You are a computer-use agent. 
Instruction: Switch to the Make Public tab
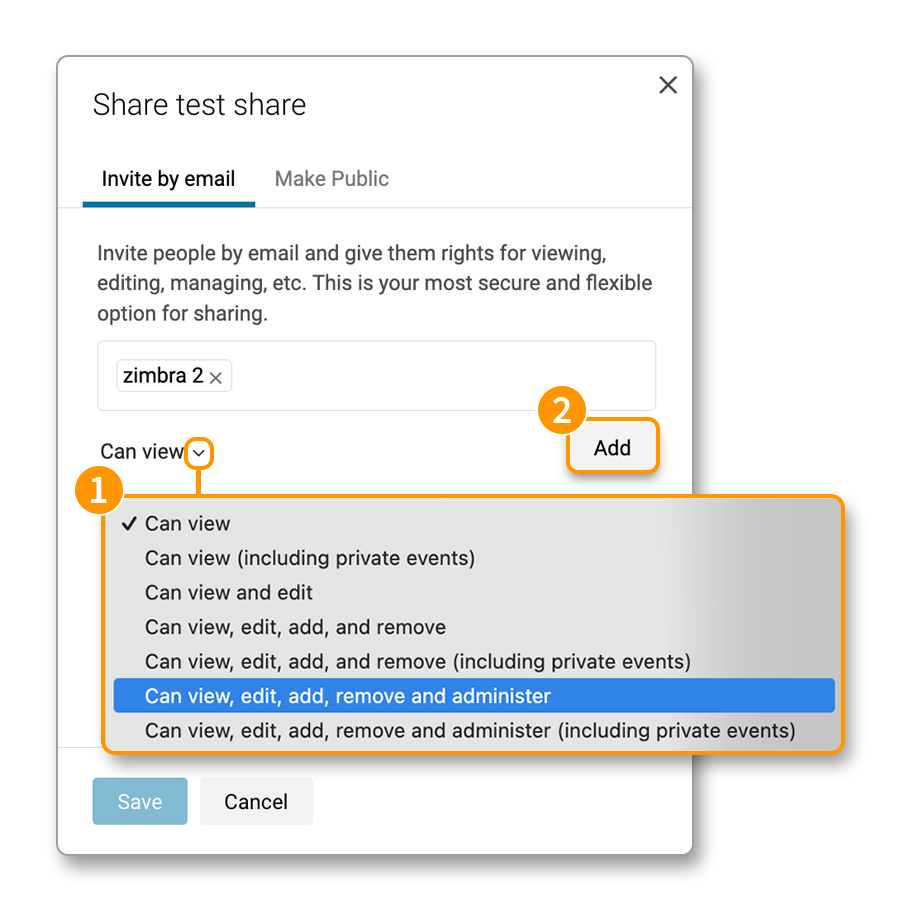tap(331, 179)
